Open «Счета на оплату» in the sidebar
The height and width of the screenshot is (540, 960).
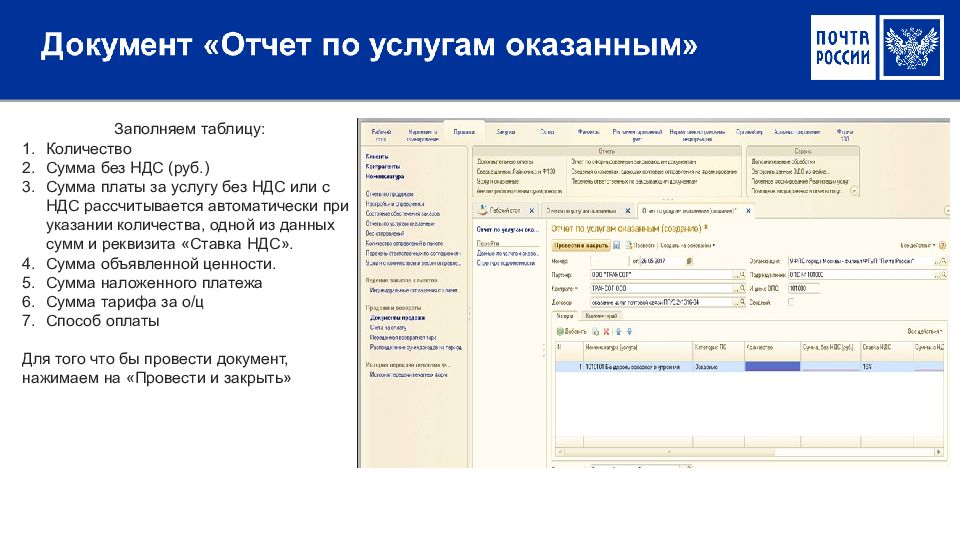(x=388, y=328)
